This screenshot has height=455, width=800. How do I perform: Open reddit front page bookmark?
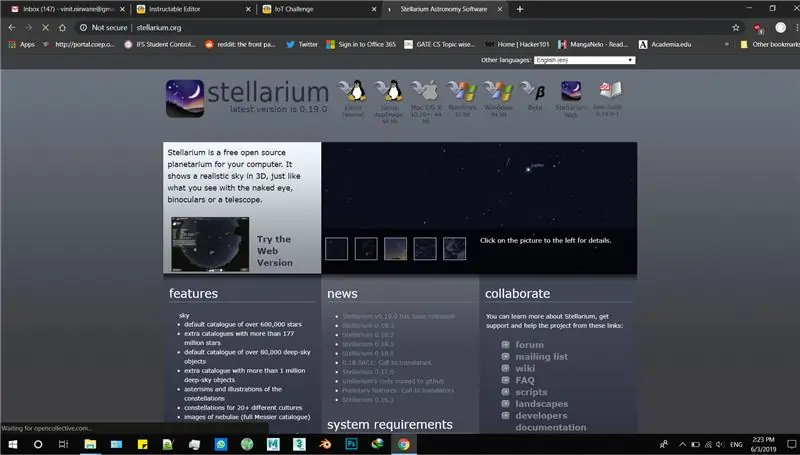pos(240,44)
